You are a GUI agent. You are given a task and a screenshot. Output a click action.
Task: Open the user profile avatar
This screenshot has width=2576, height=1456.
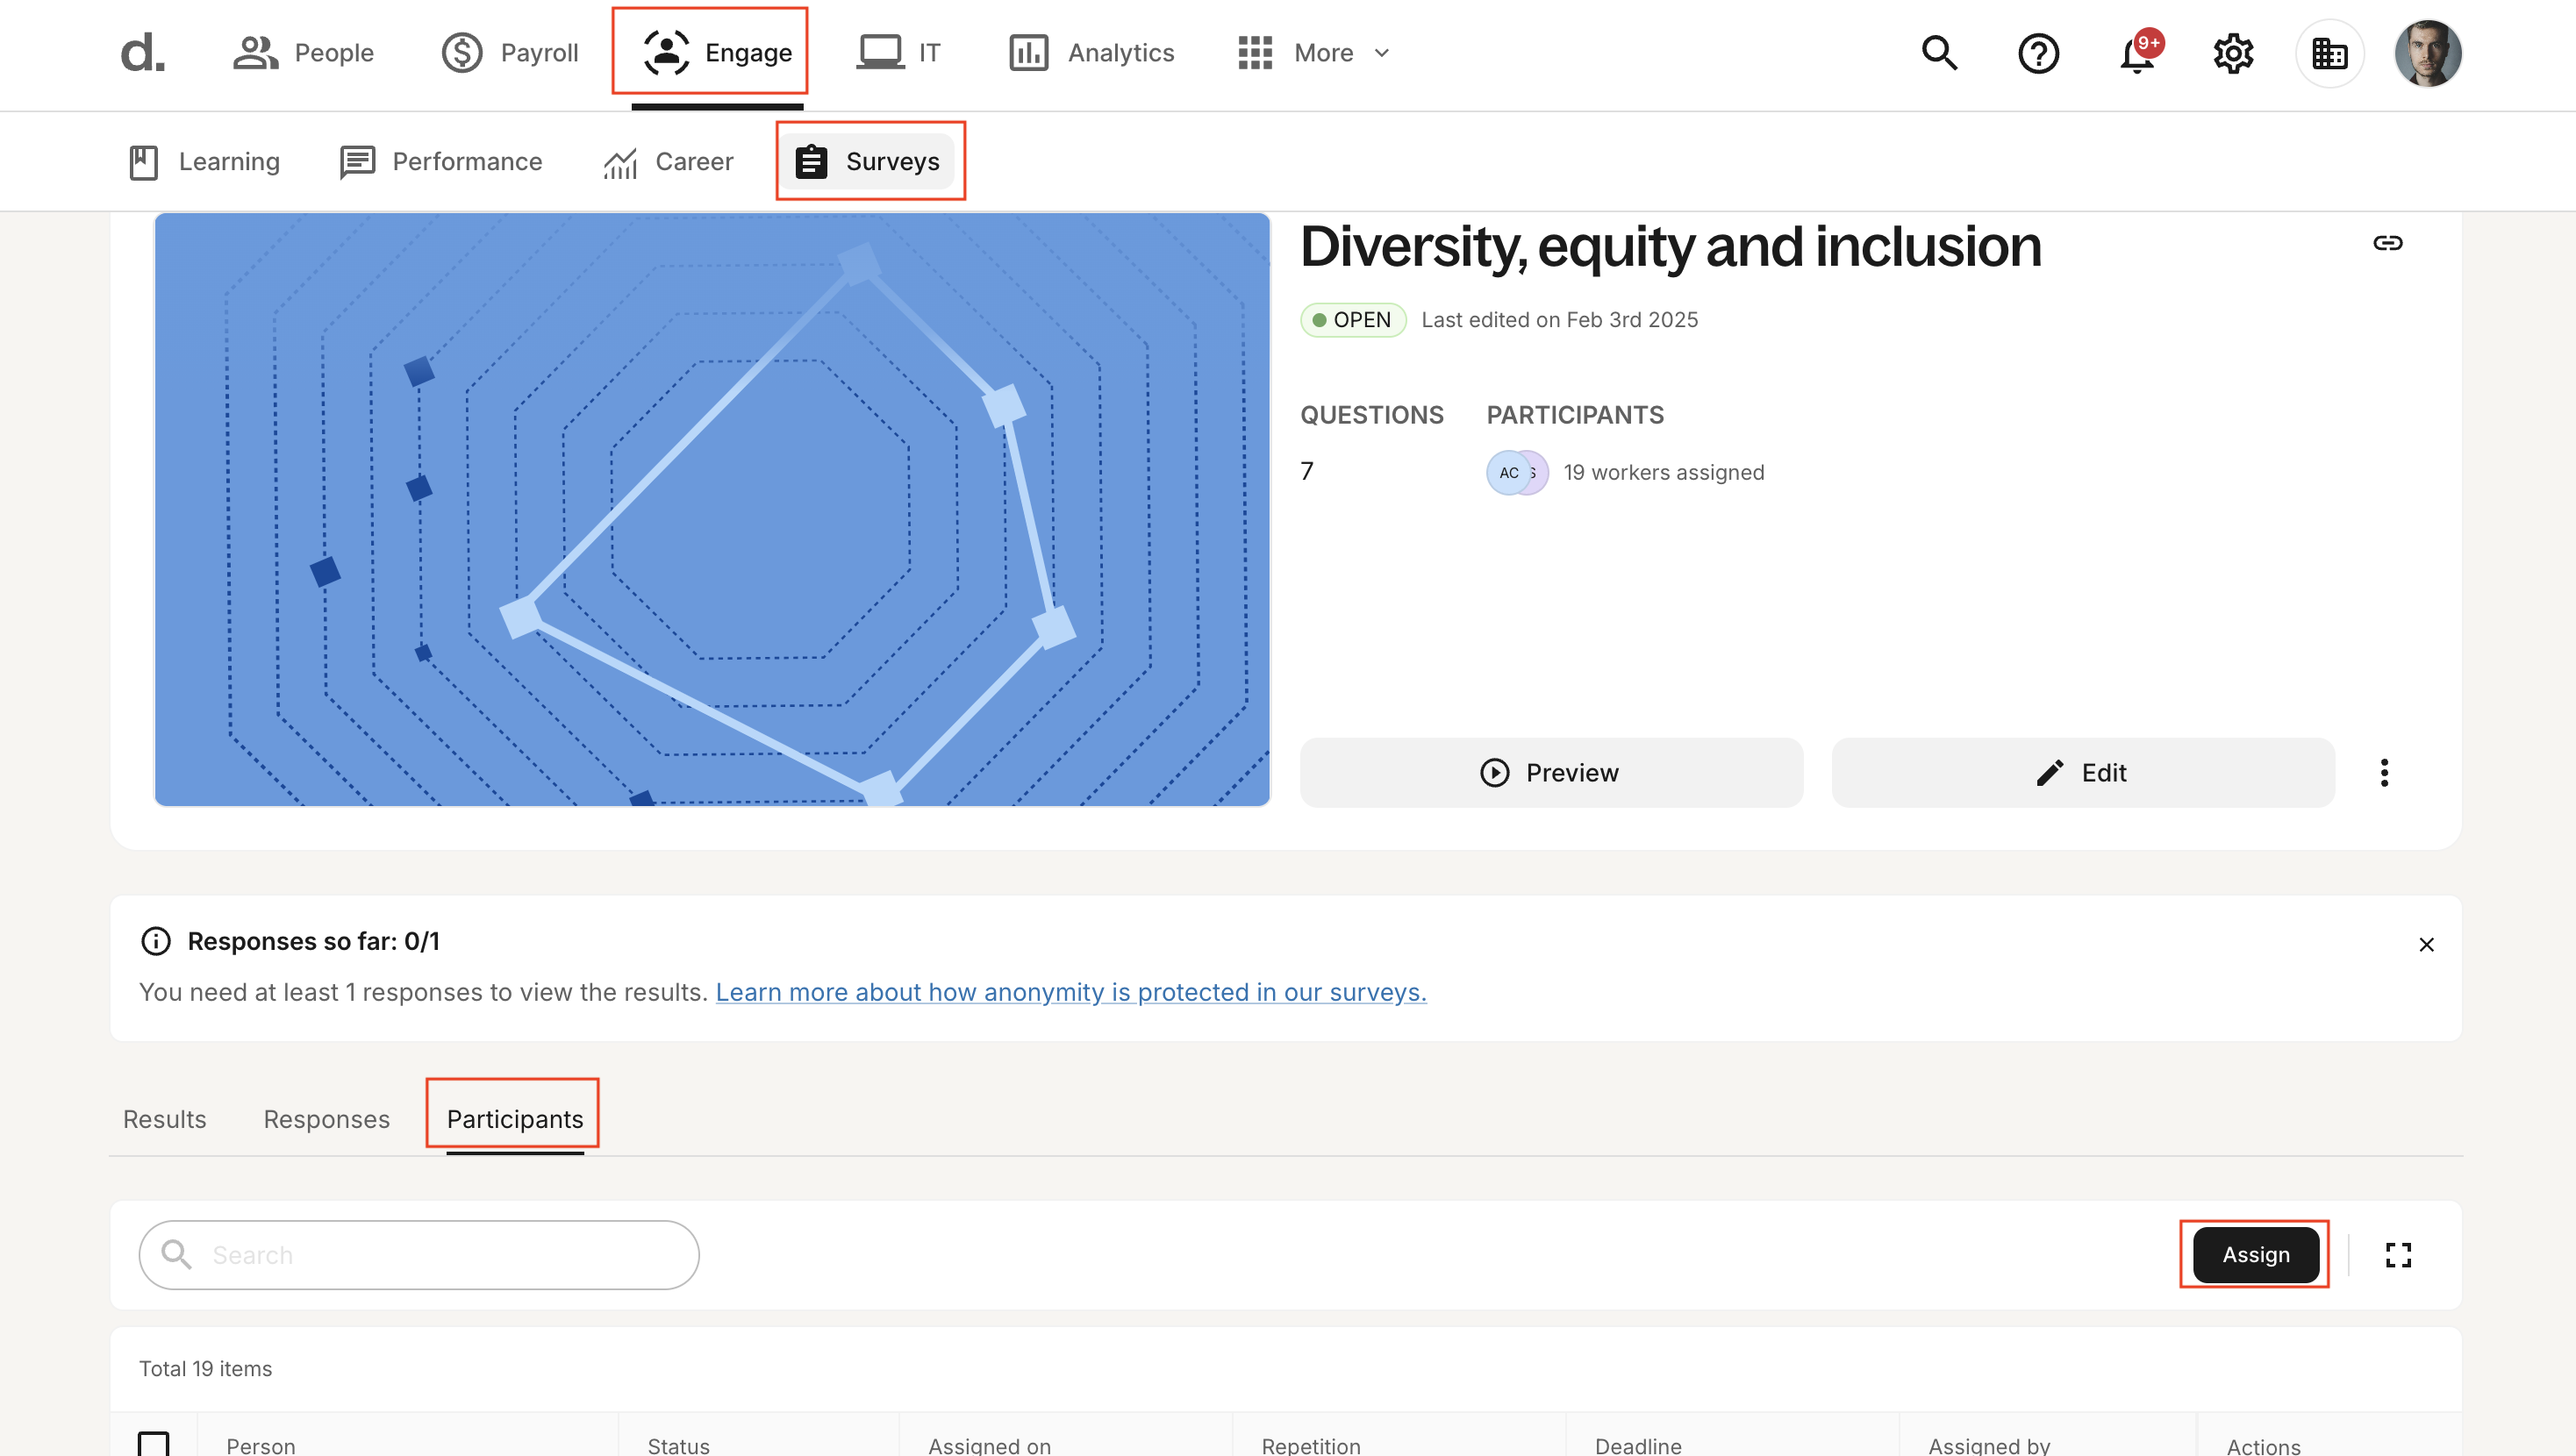point(2428,53)
